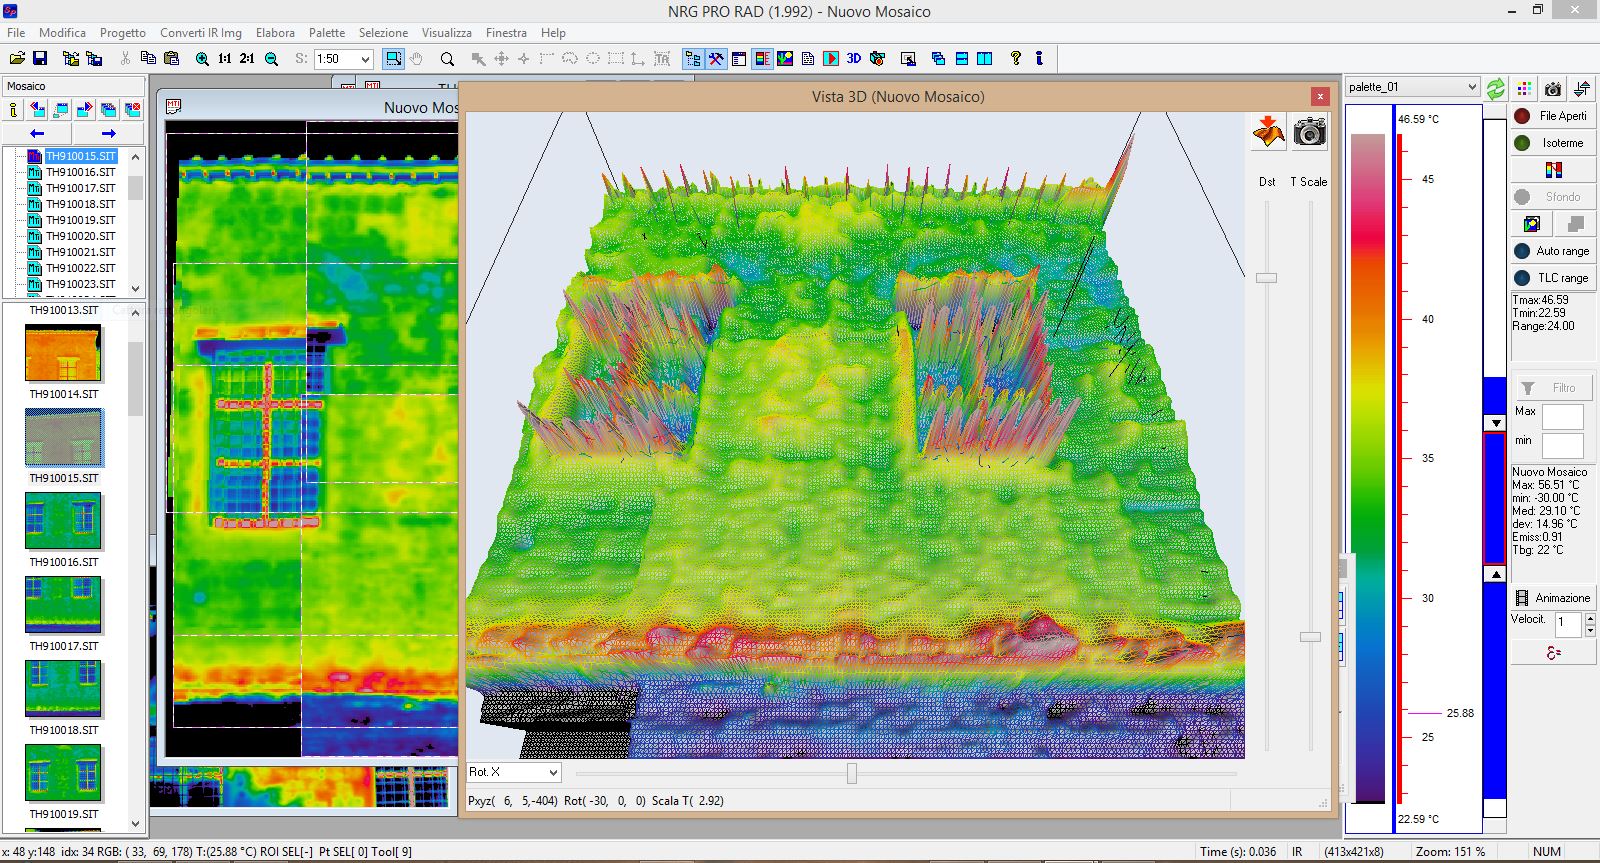
Task: Click the Max filter input field
Action: pos(1563,416)
